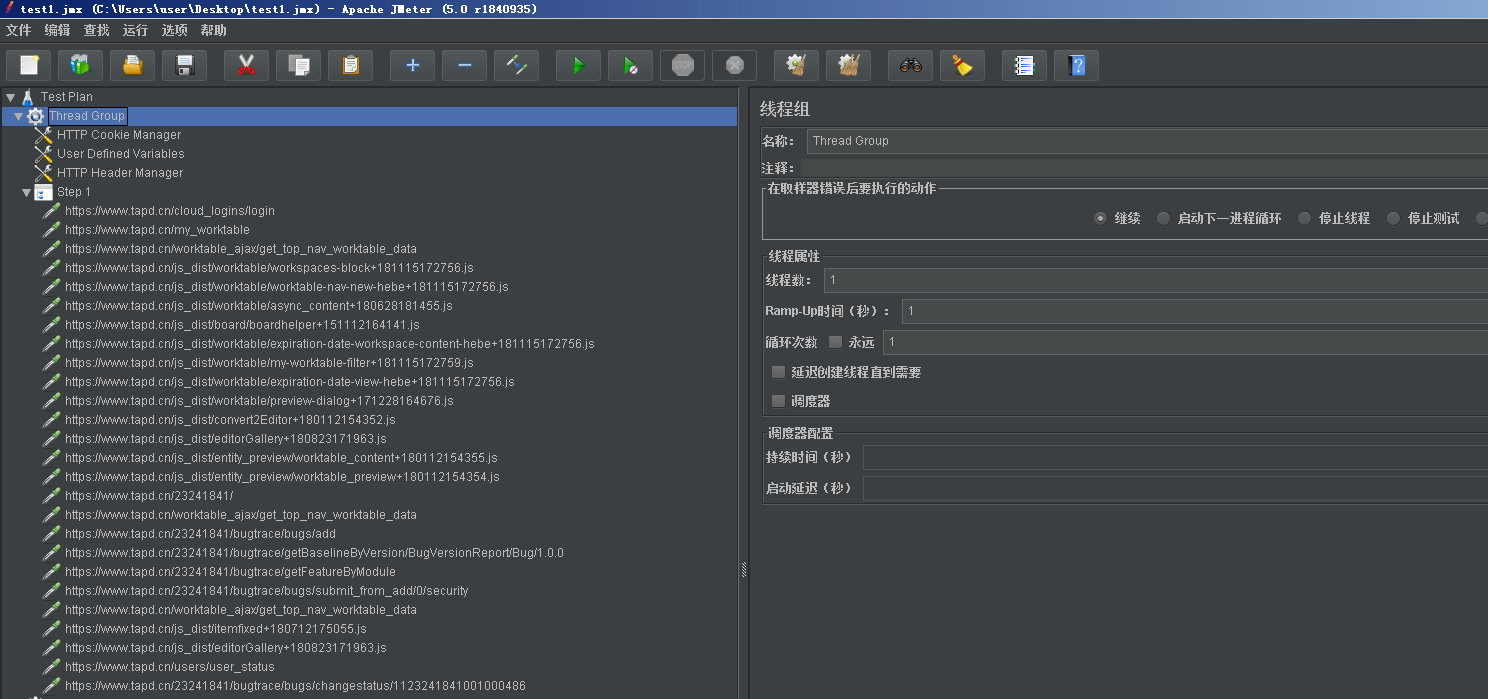The image size is (1488, 699).
Task: Click the HTTP Cookie Manager wrench icon
Action: coord(43,135)
